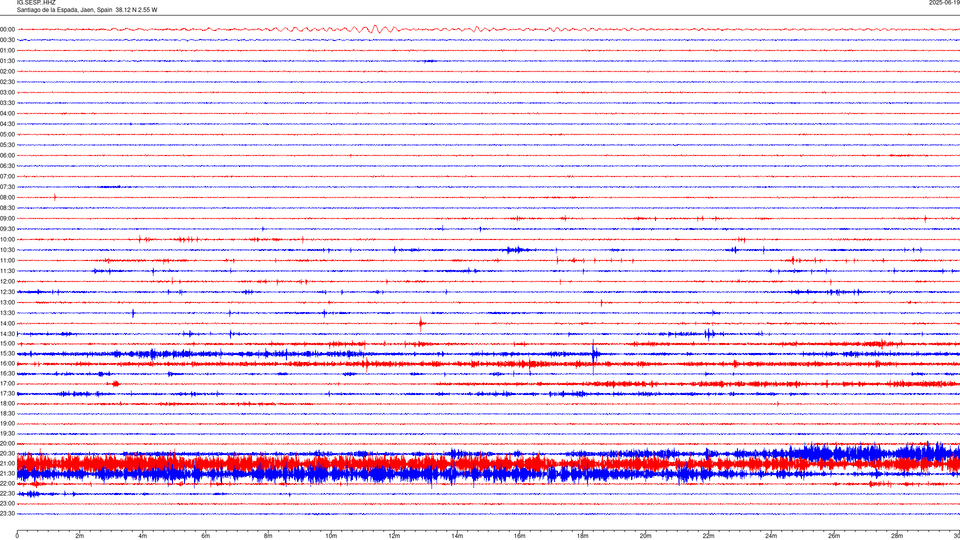Click the 09:30 time label

[7, 229]
